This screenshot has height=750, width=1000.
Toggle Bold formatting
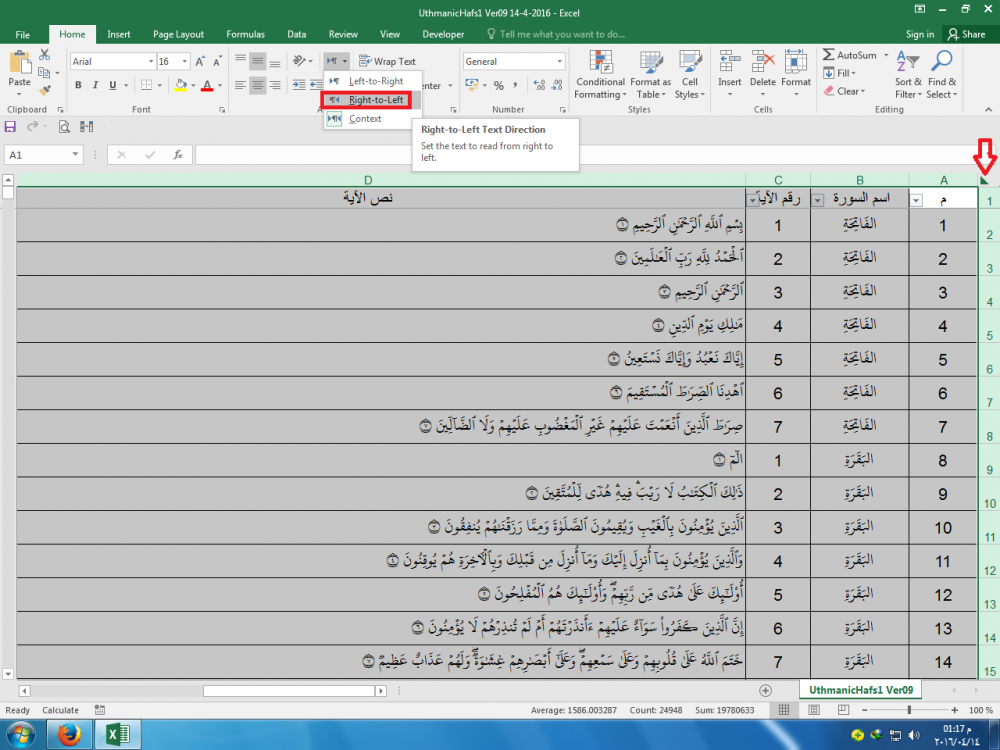(78, 85)
